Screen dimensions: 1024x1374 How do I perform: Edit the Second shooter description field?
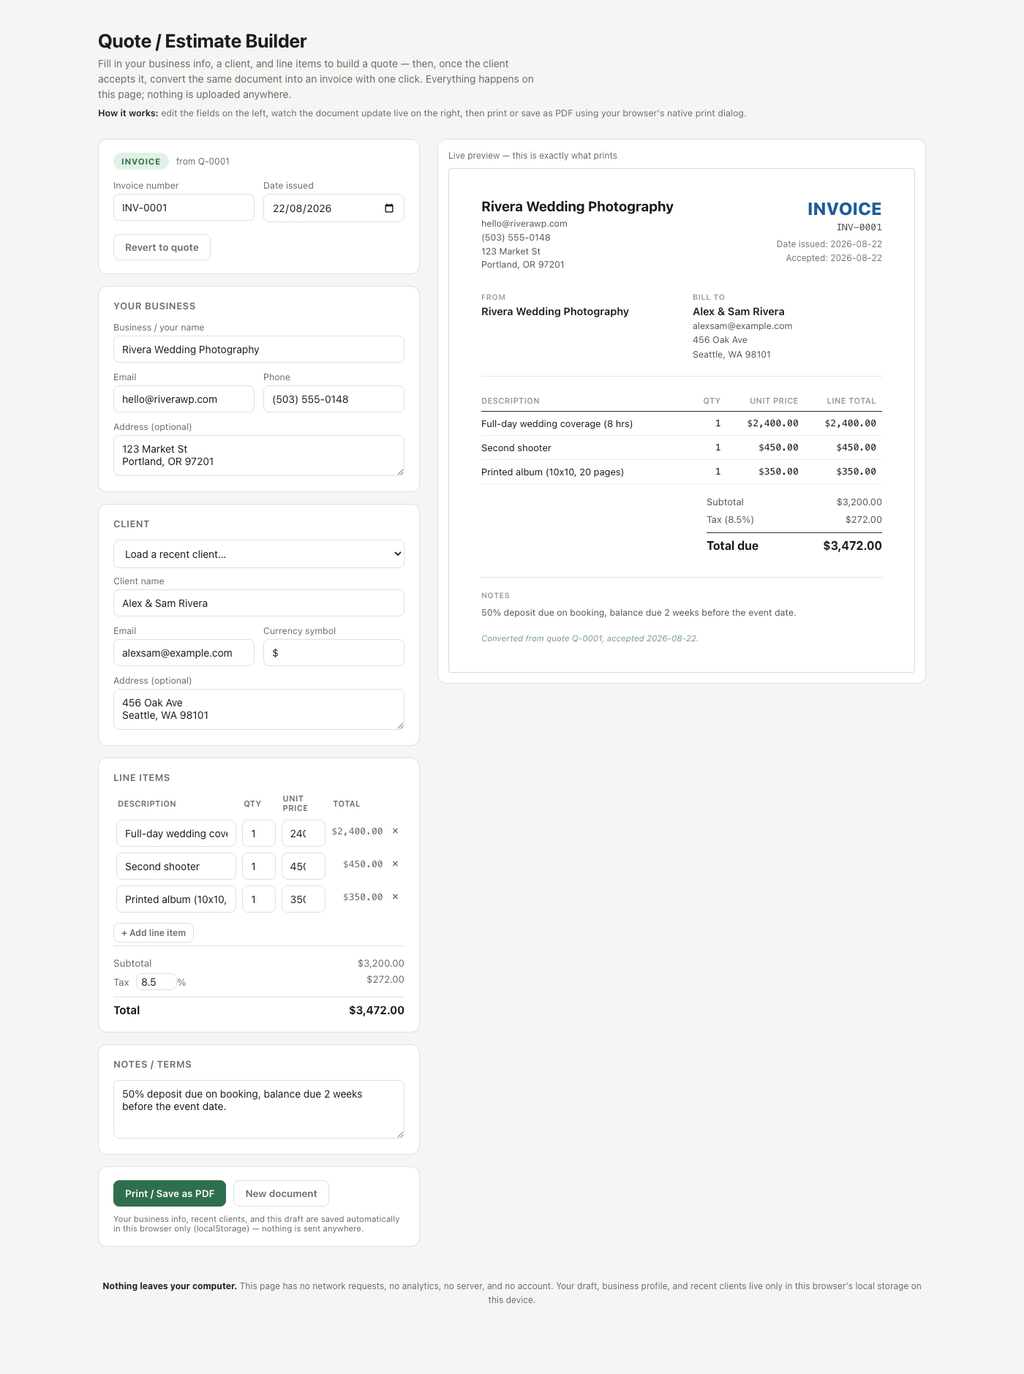tap(176, 866)
